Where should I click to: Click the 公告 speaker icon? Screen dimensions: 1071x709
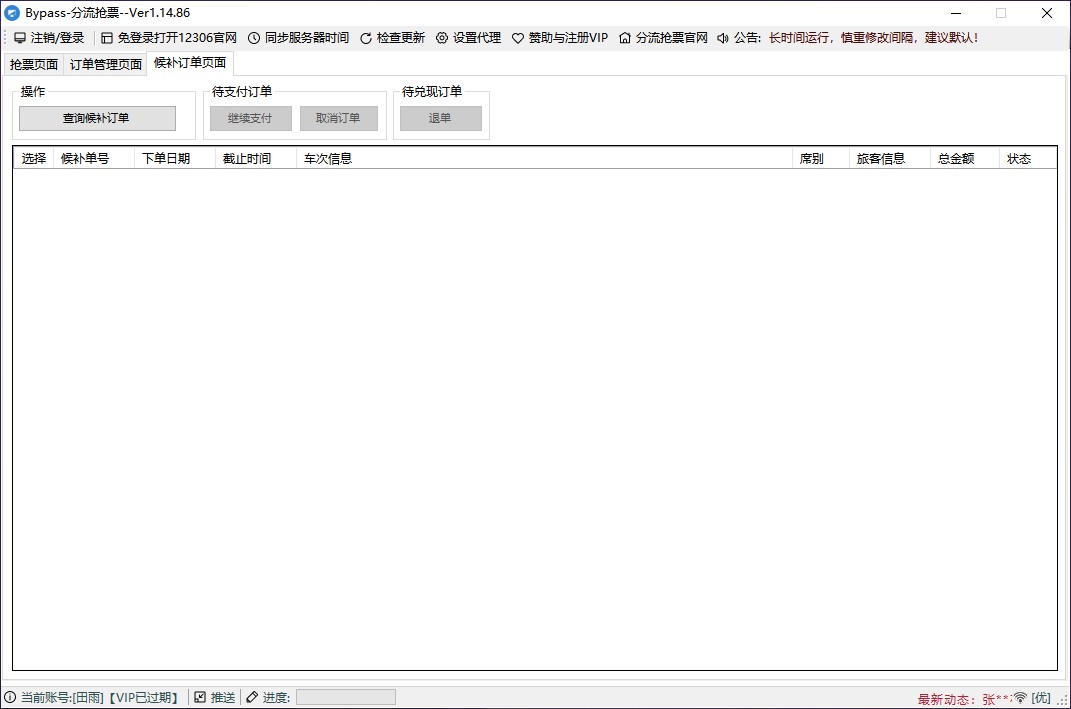tap(723, 38)
